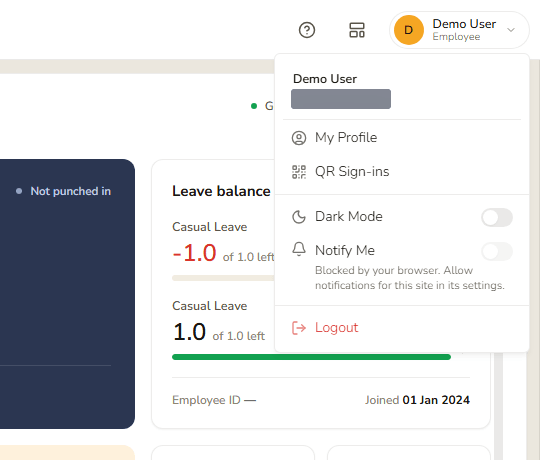
Task: Open the dashboard layout widgets icon
Action: (x=357, y=30)
